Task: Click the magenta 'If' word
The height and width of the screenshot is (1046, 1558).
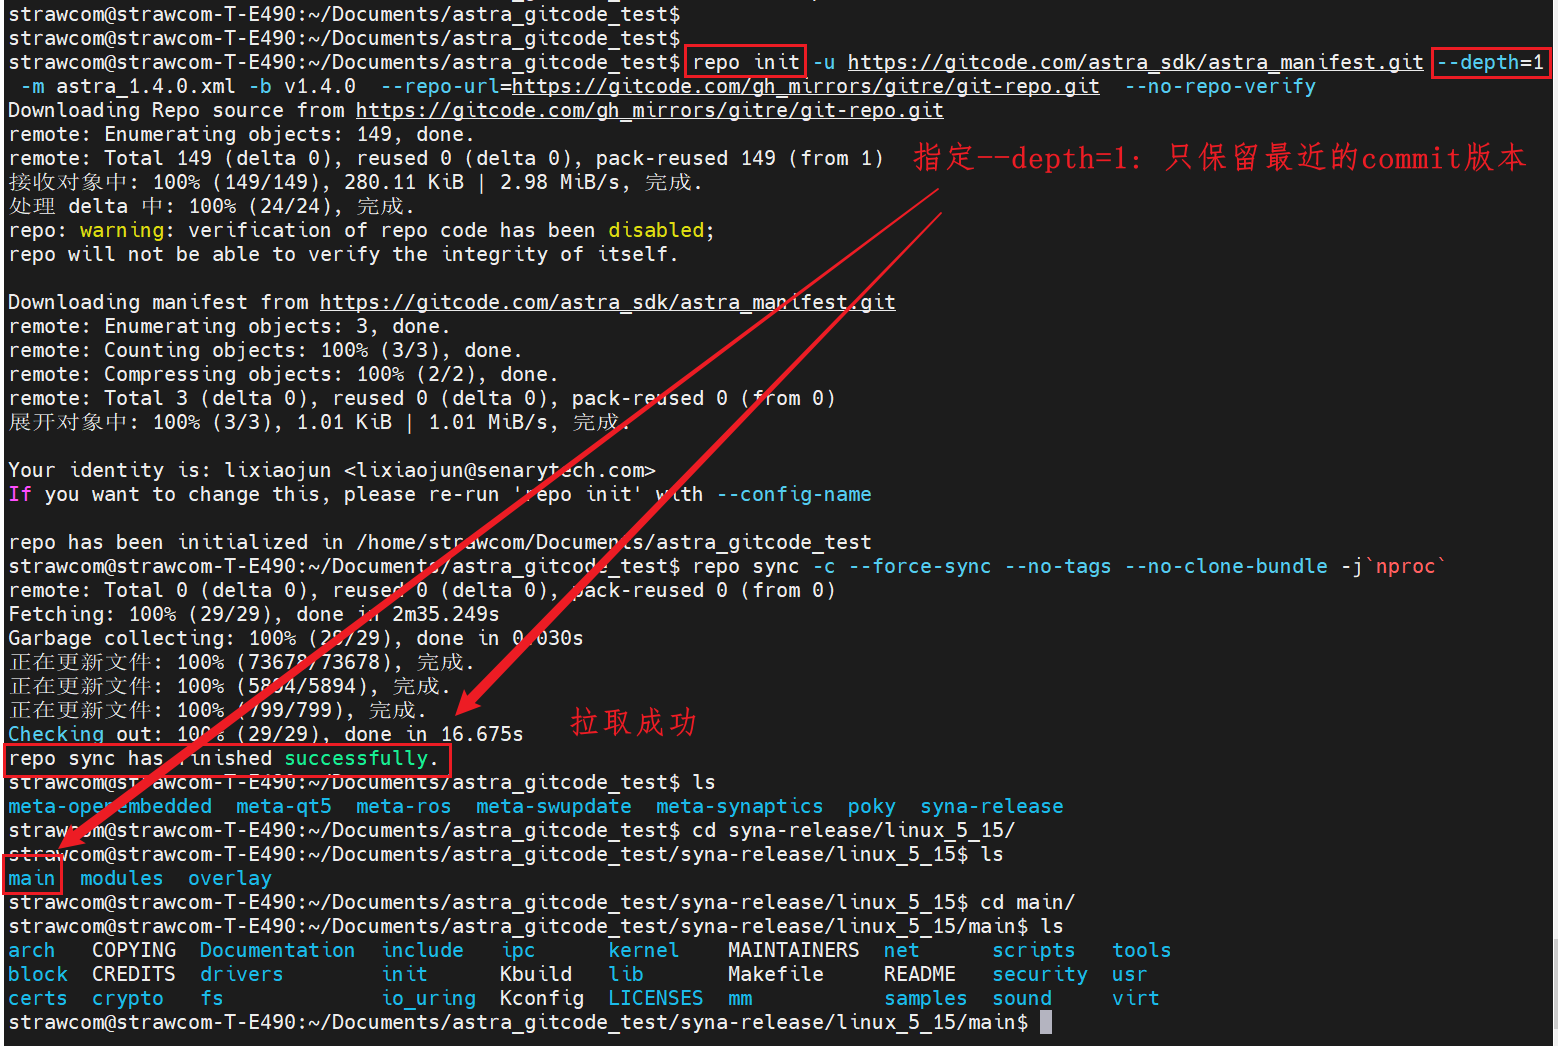Action: [20, 494]
